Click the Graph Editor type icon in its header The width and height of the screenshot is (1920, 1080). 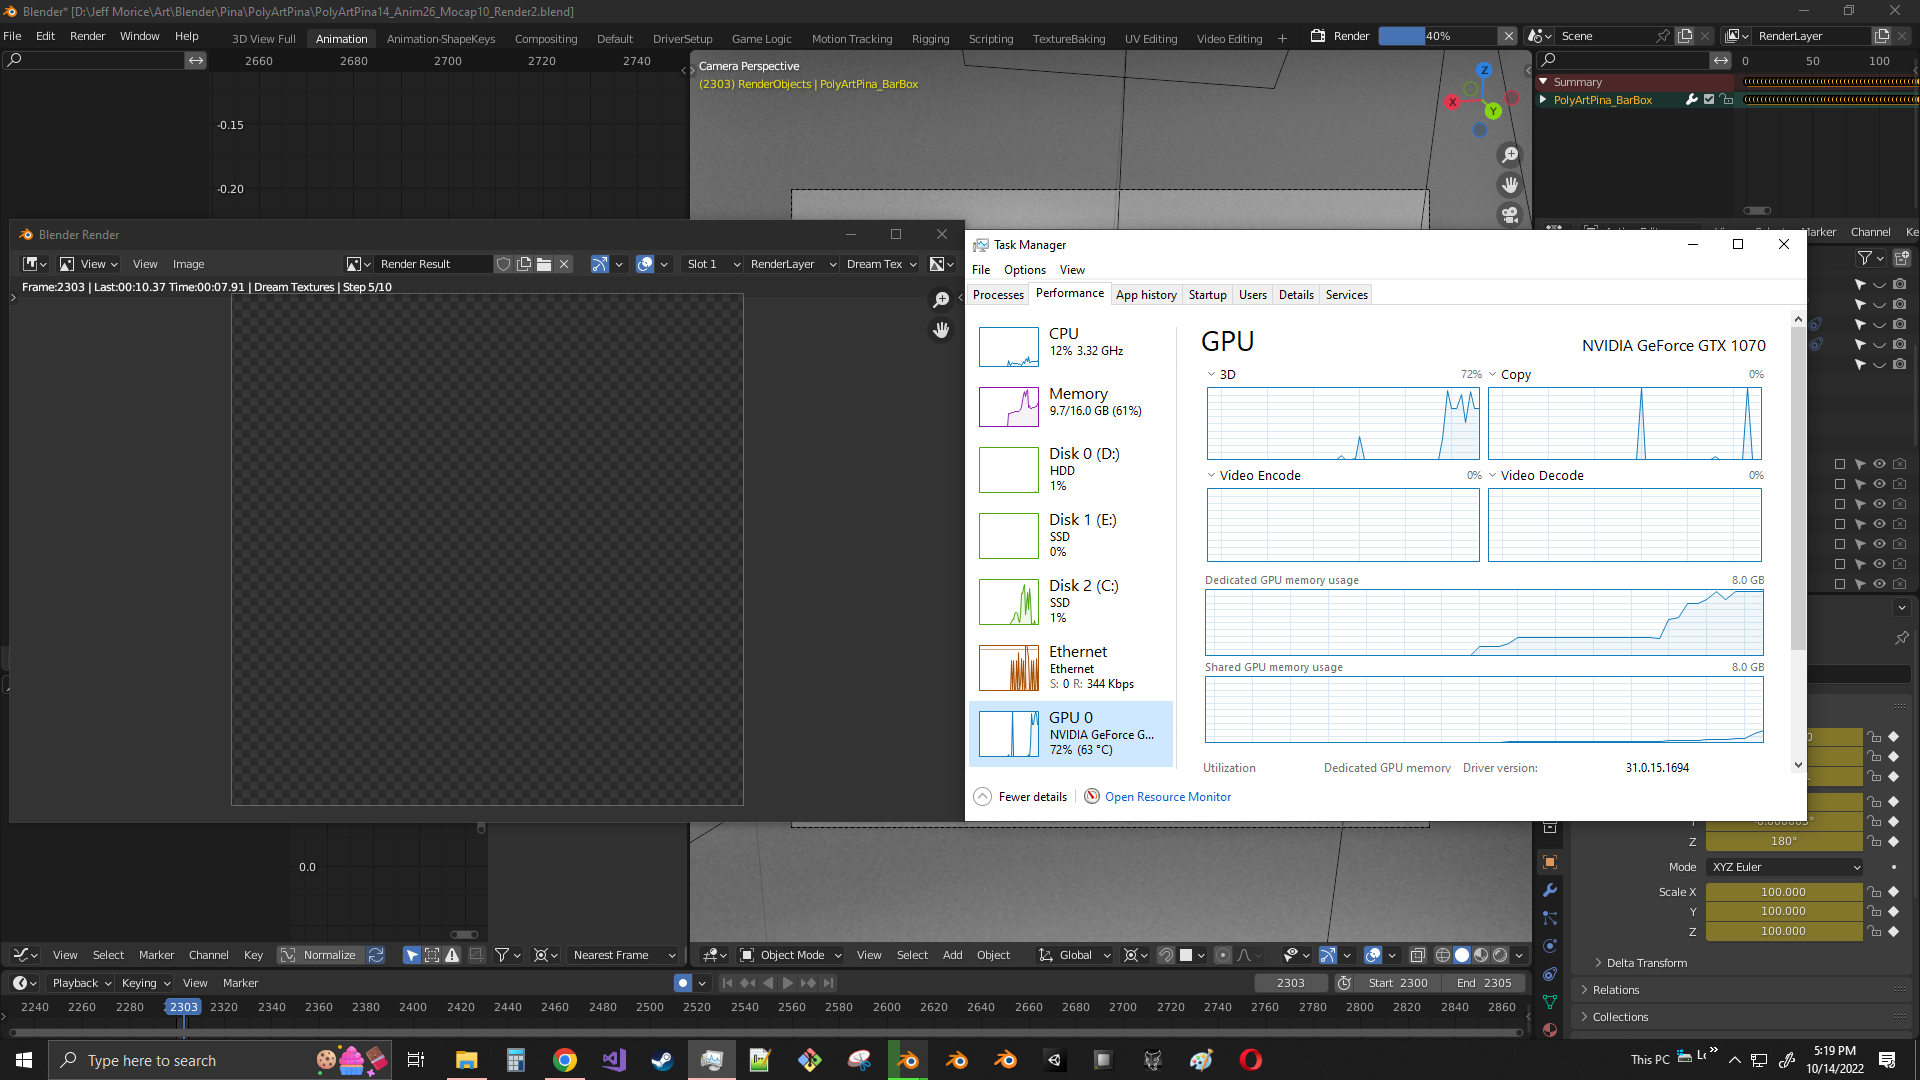pyautogui.click(x=22, y=954)
